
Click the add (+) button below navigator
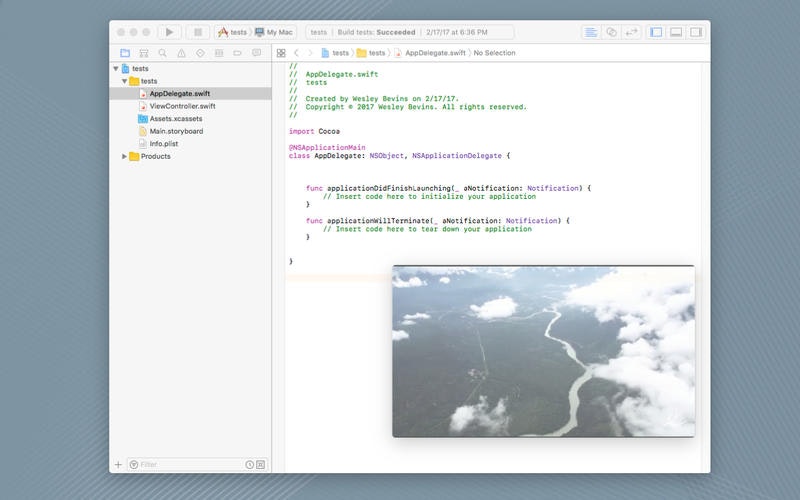point(118,464)
